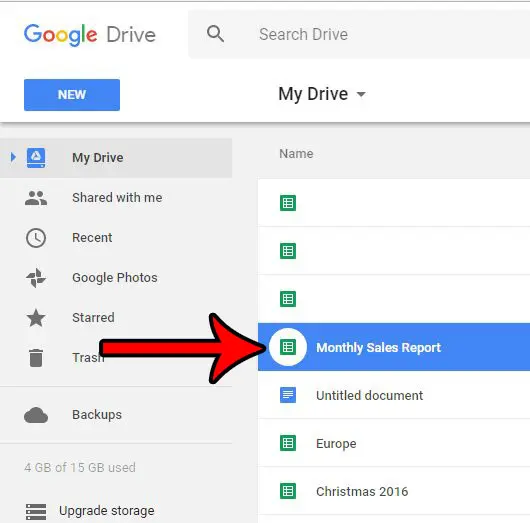Select My Drive in the sidebar

116,158
